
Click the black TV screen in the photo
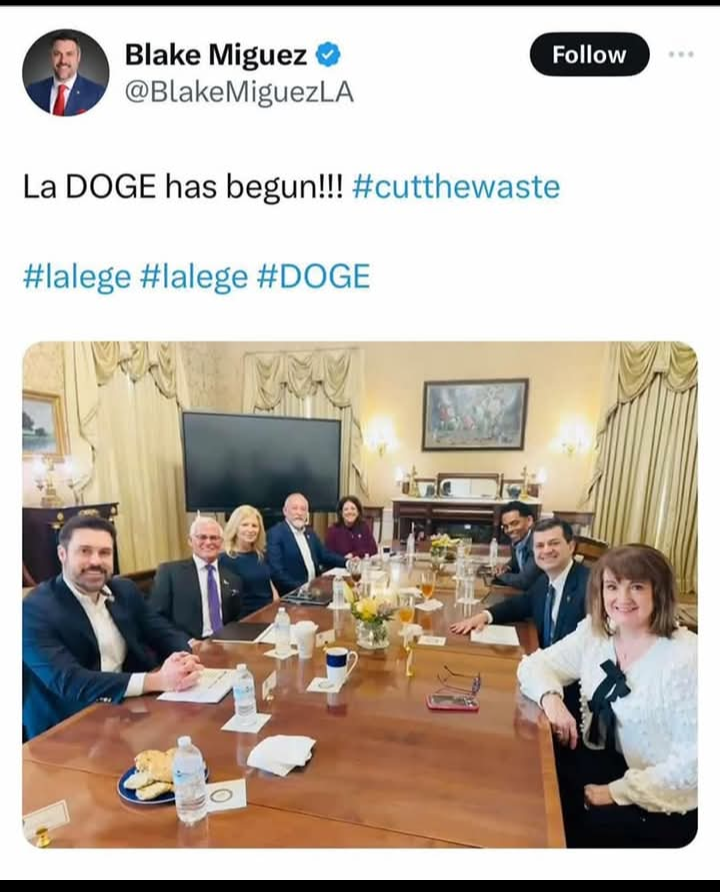coord(262,461)
